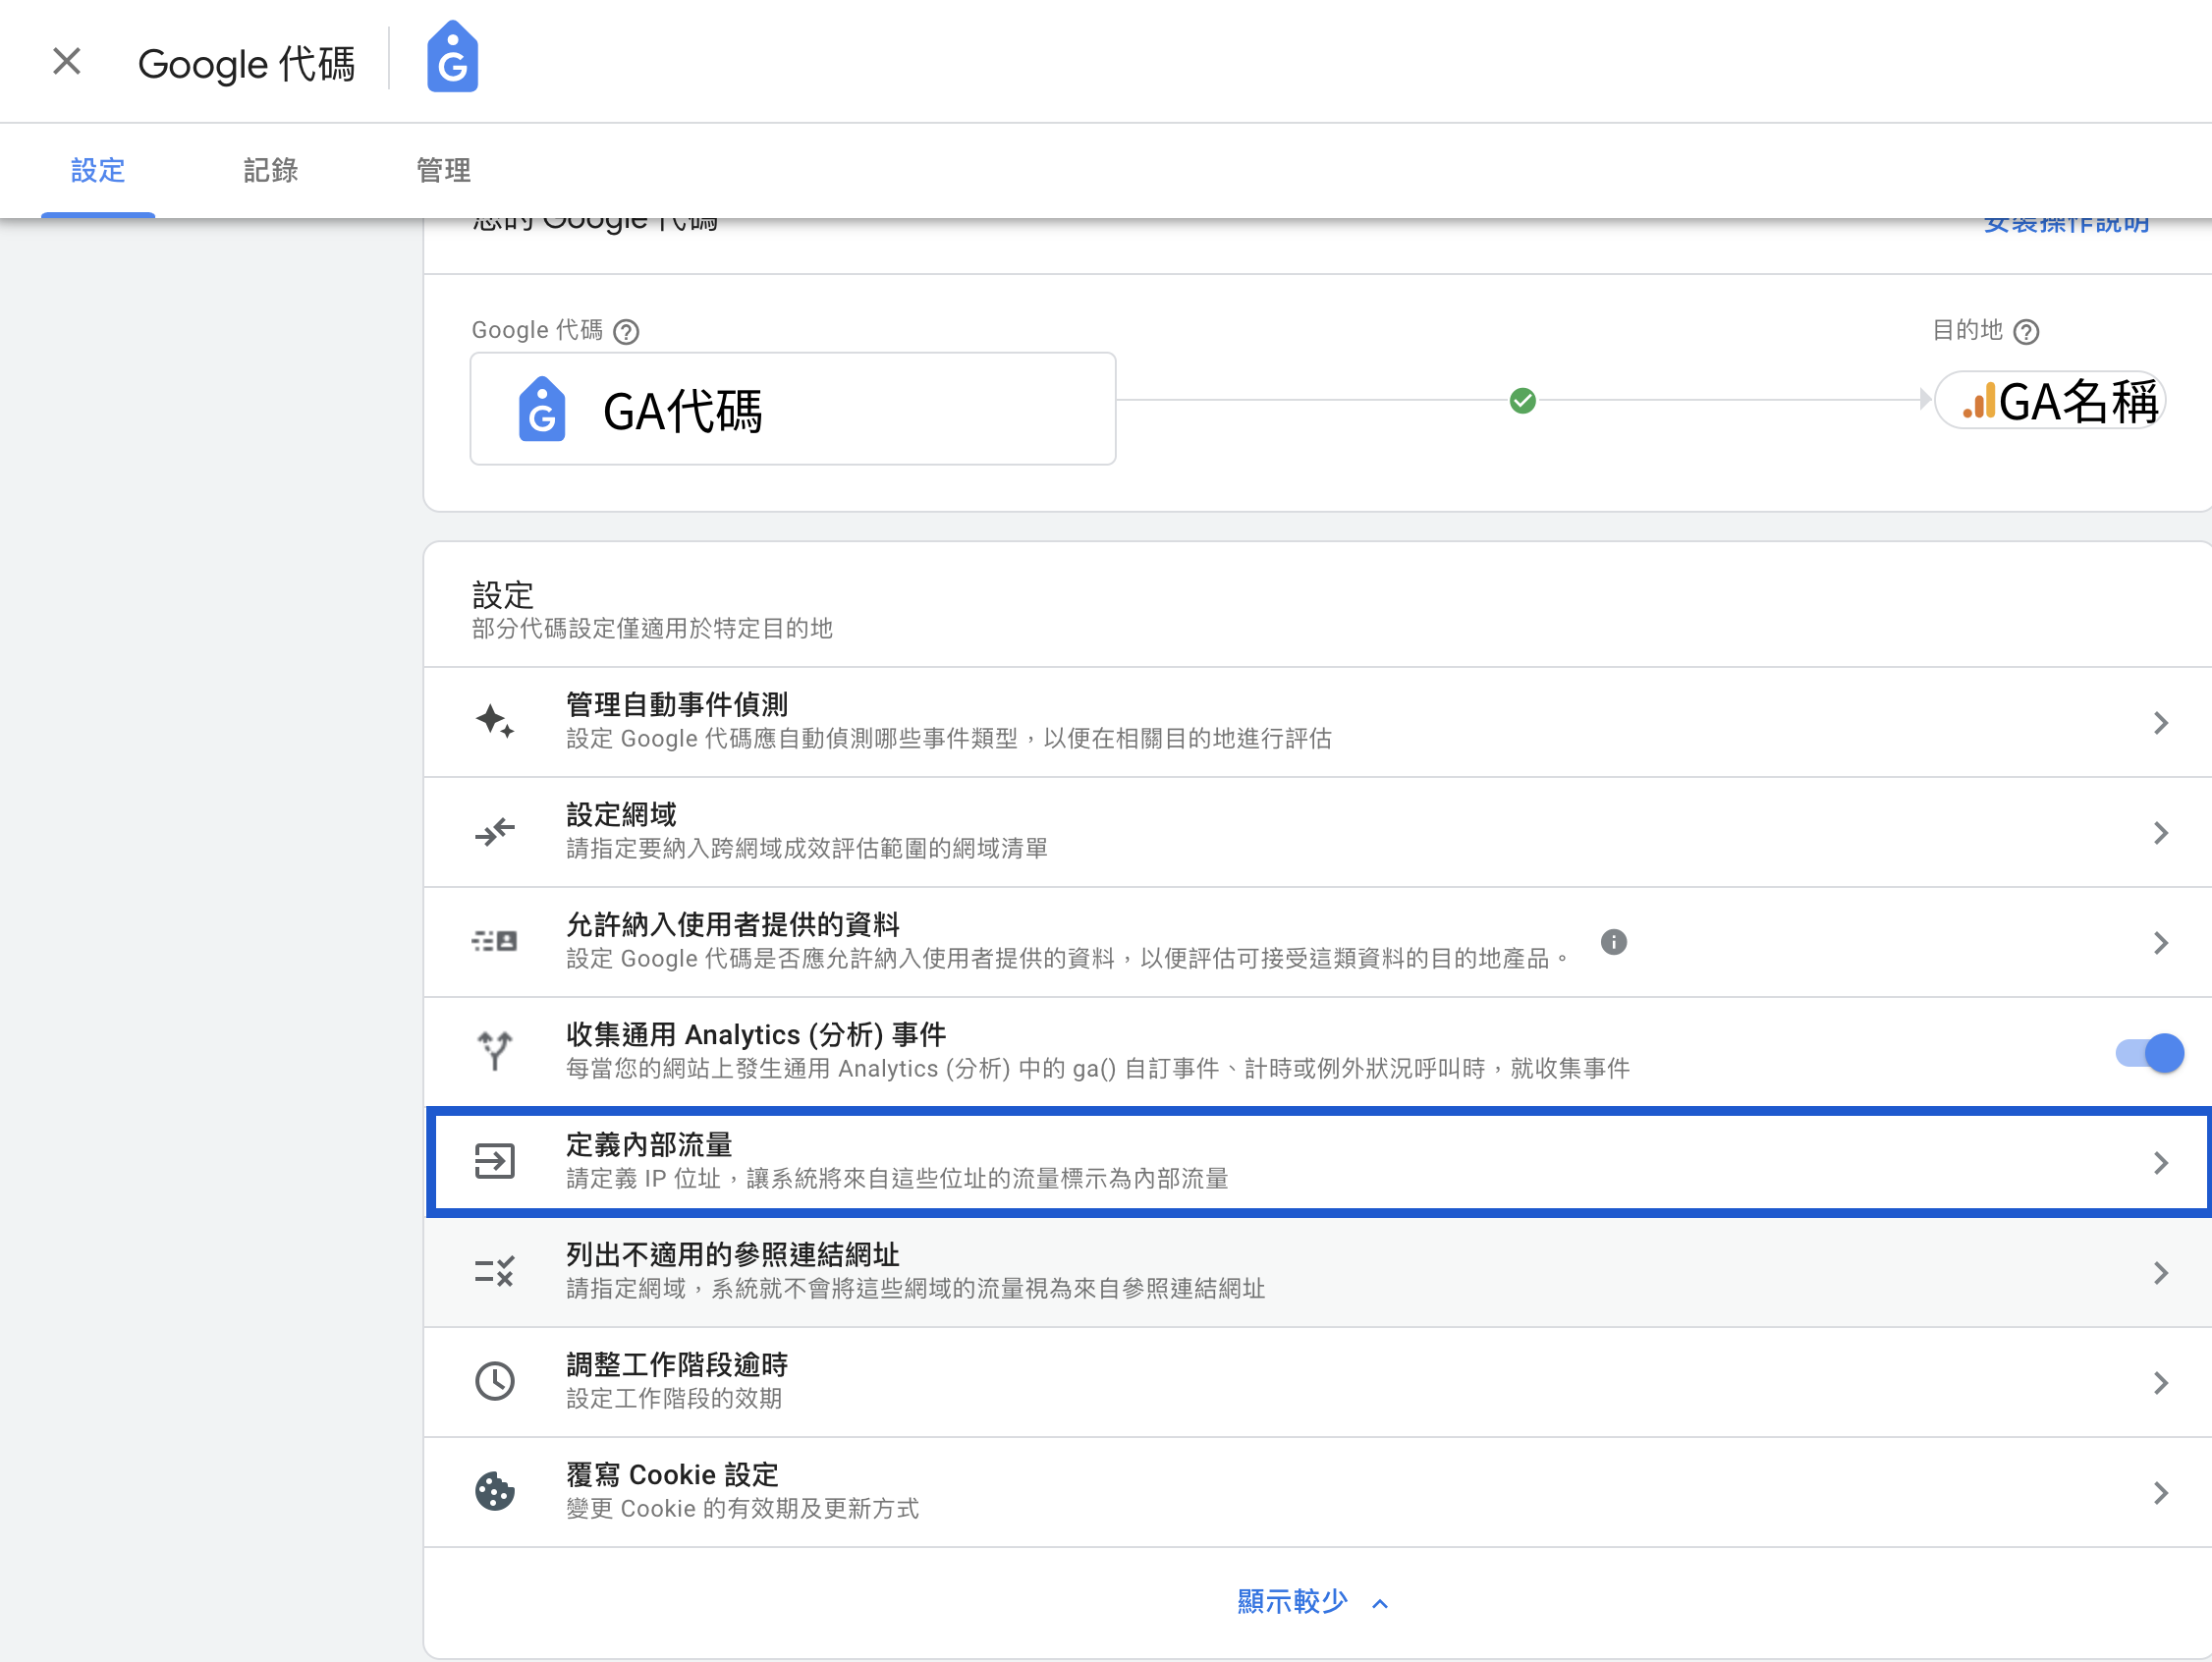This screenshot has height=1662, width=2212.
Task: Switch to the 記錄 tab
Action: click(271, 170)
